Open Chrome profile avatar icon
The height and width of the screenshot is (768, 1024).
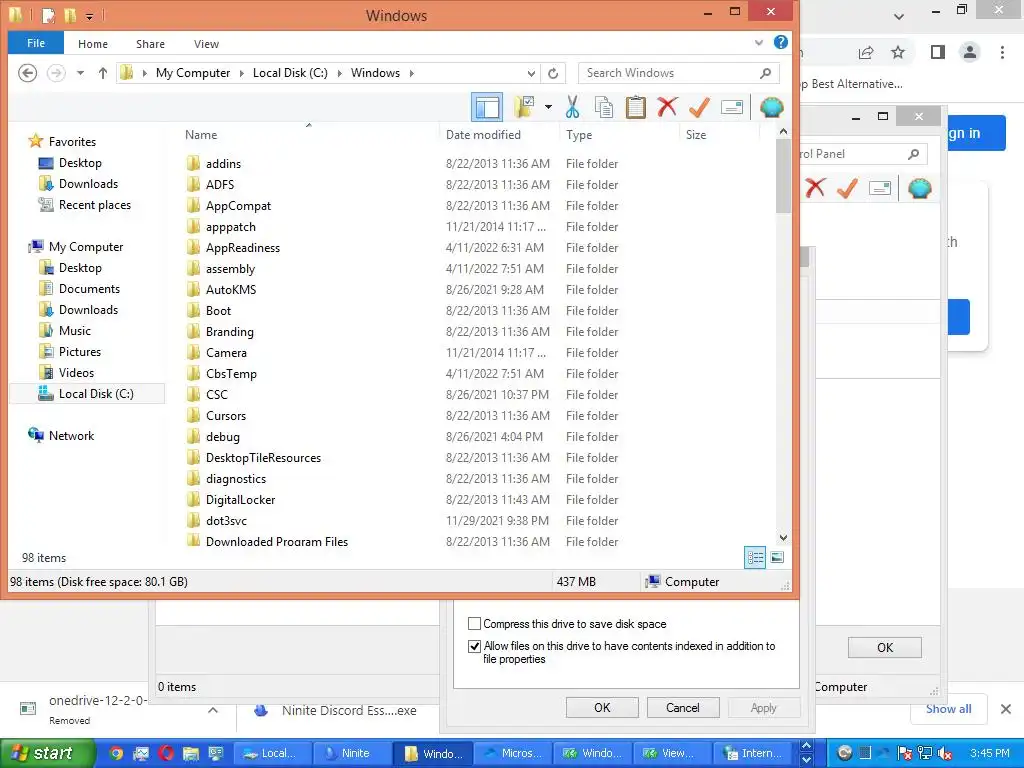(x=970, y=52)
